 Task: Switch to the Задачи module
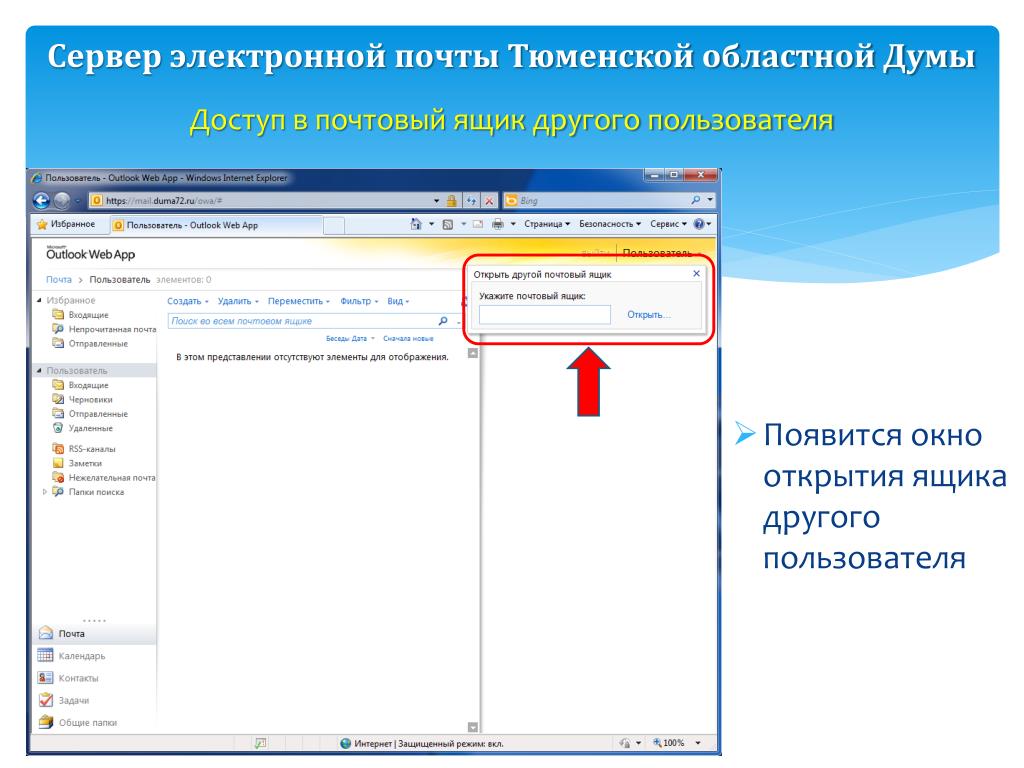tap(94, 700)
